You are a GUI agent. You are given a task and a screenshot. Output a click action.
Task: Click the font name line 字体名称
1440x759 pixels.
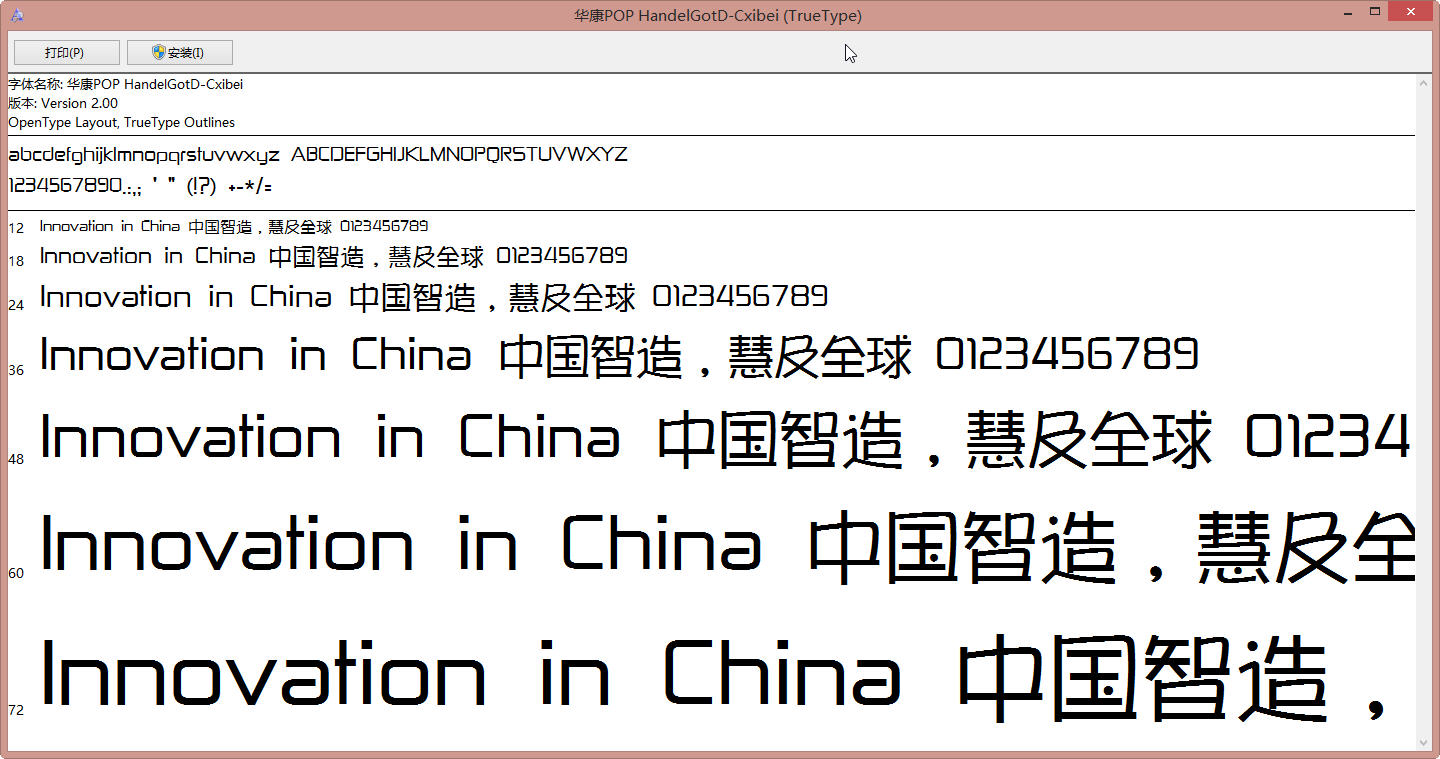tap(126, 84)
